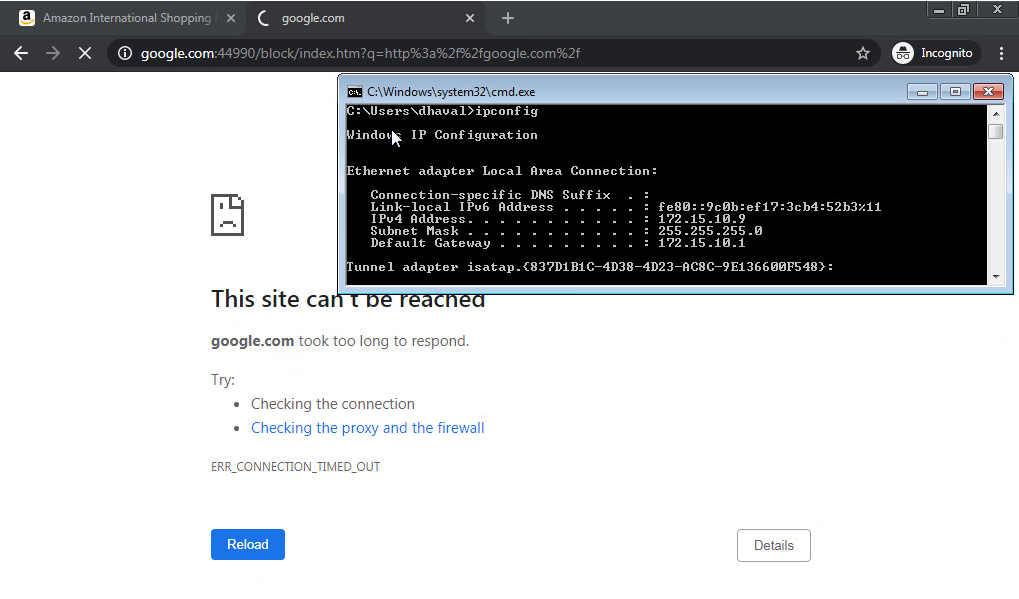Screen dimensions: 1019x599
Task: Click the Details button
Action: pyautogui.click(x=773, y=545)
